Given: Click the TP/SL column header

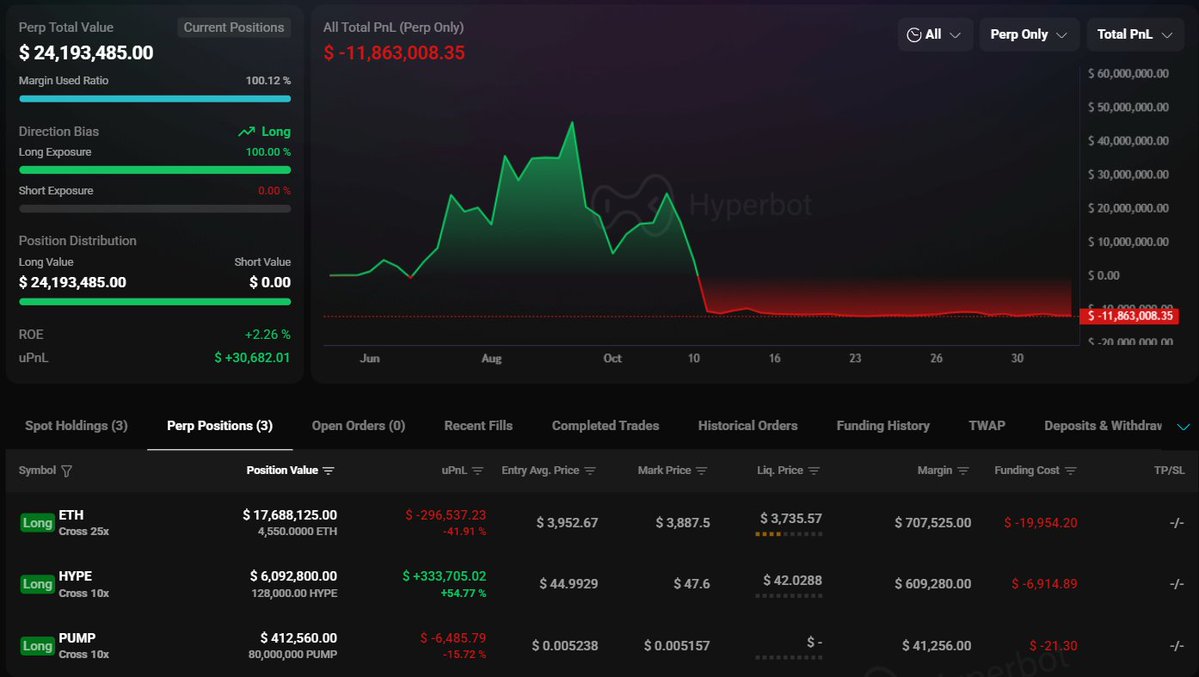Looking at the screenshot, I should (x=1169, y=470).
